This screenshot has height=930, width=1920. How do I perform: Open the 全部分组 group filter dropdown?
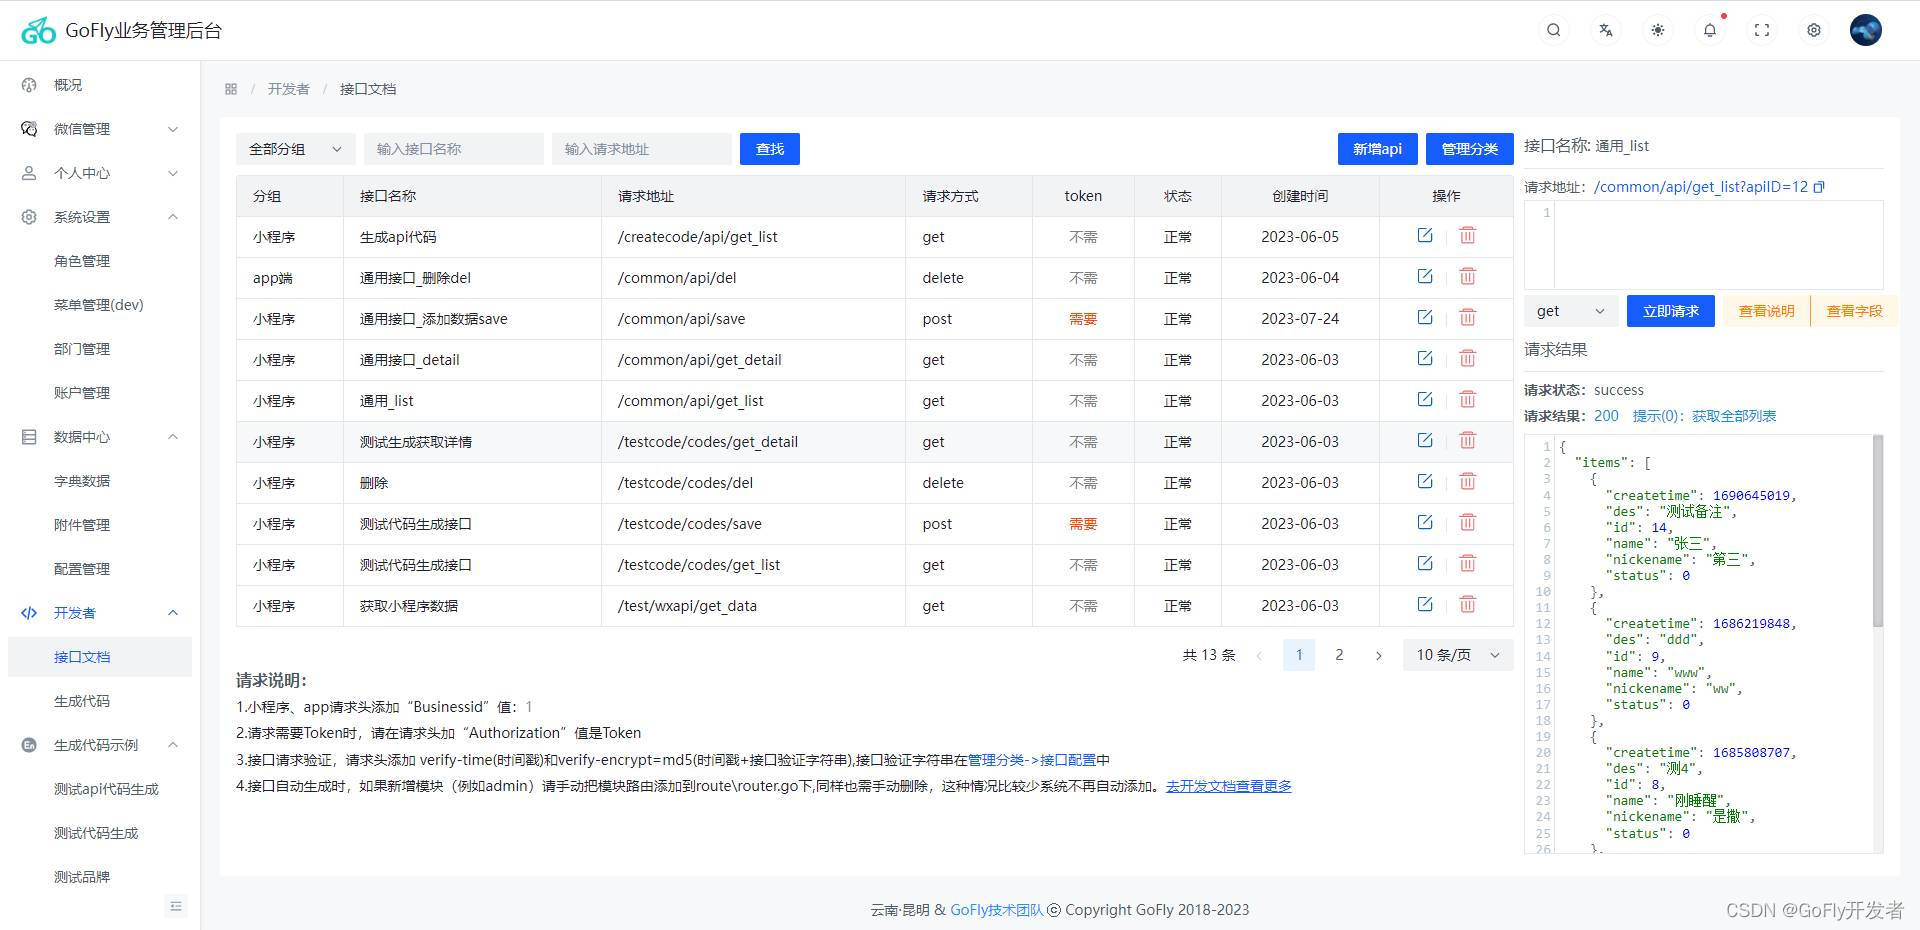(x=294, y=148)
